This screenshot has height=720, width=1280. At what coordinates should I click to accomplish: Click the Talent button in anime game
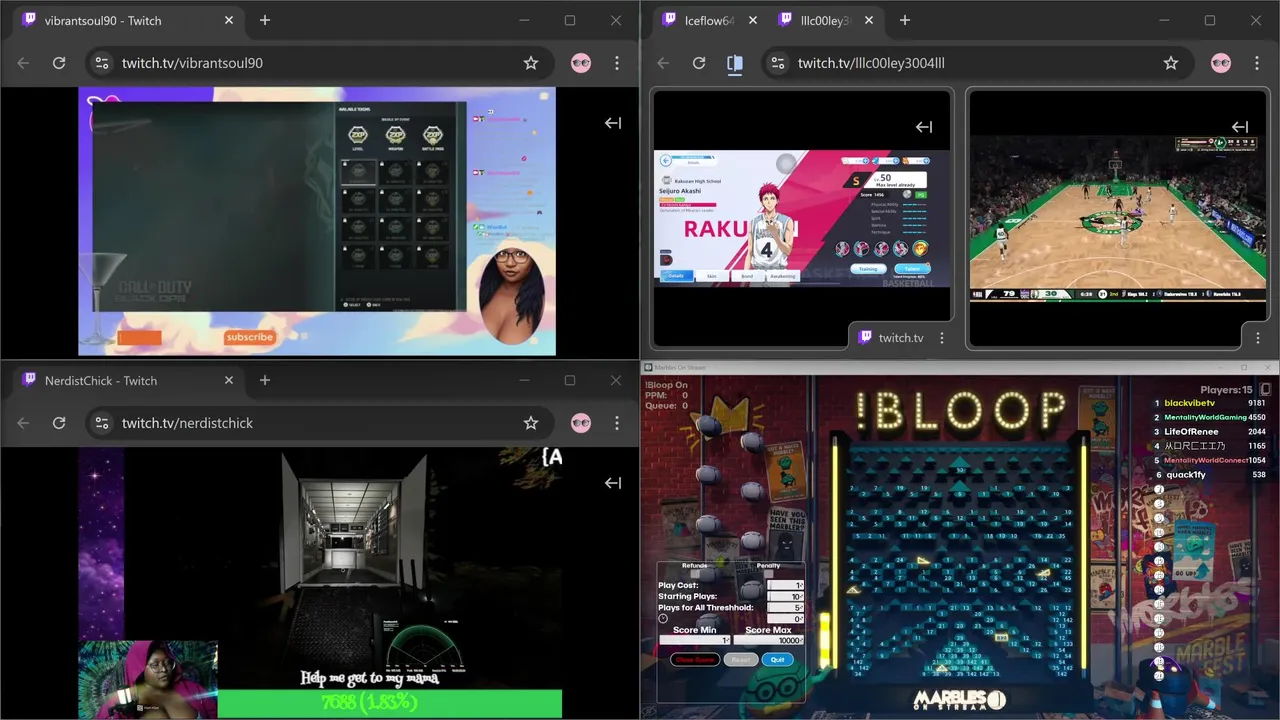tap(911, 269)
